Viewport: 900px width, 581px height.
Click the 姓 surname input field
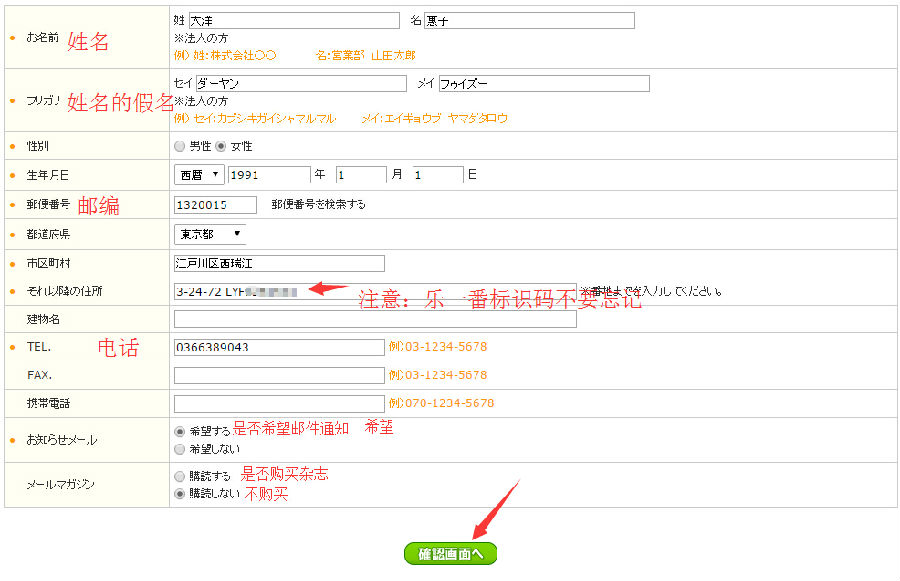coord(293,20)
